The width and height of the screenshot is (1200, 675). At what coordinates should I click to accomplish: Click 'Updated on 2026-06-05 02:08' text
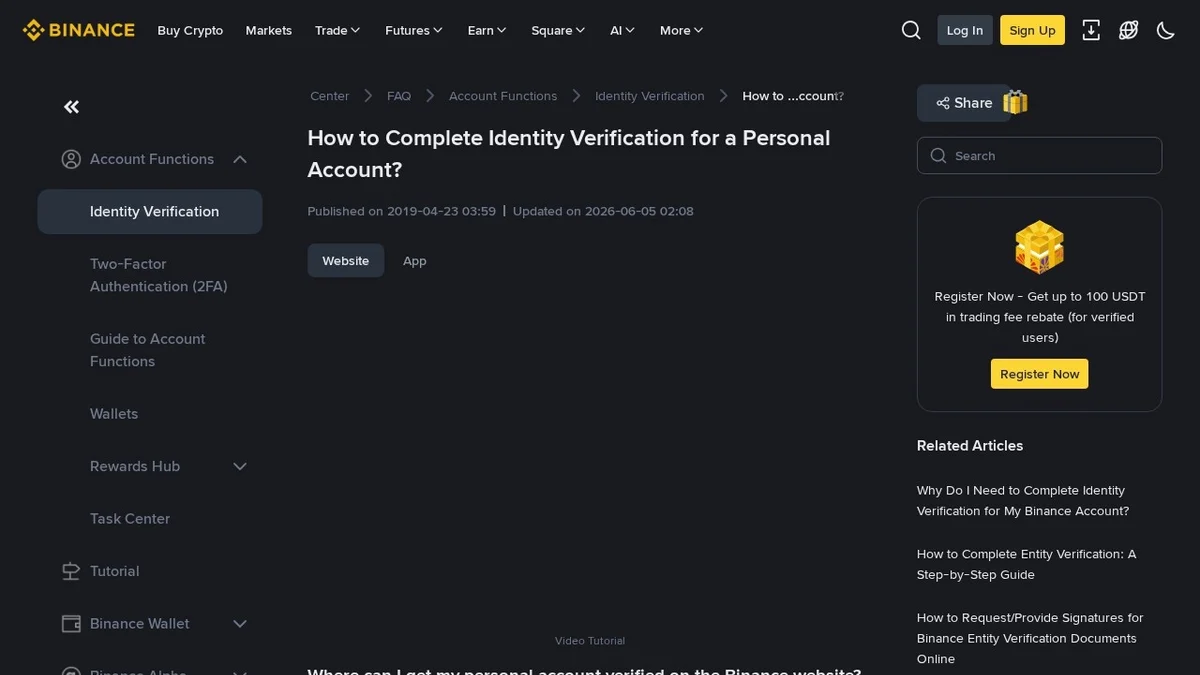click(603, 211)
